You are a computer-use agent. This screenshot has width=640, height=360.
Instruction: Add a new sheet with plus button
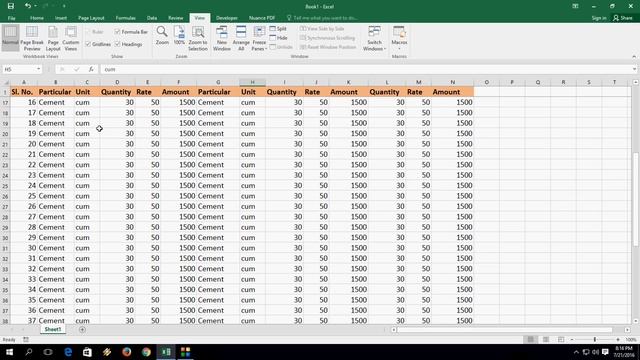[82, 329]
